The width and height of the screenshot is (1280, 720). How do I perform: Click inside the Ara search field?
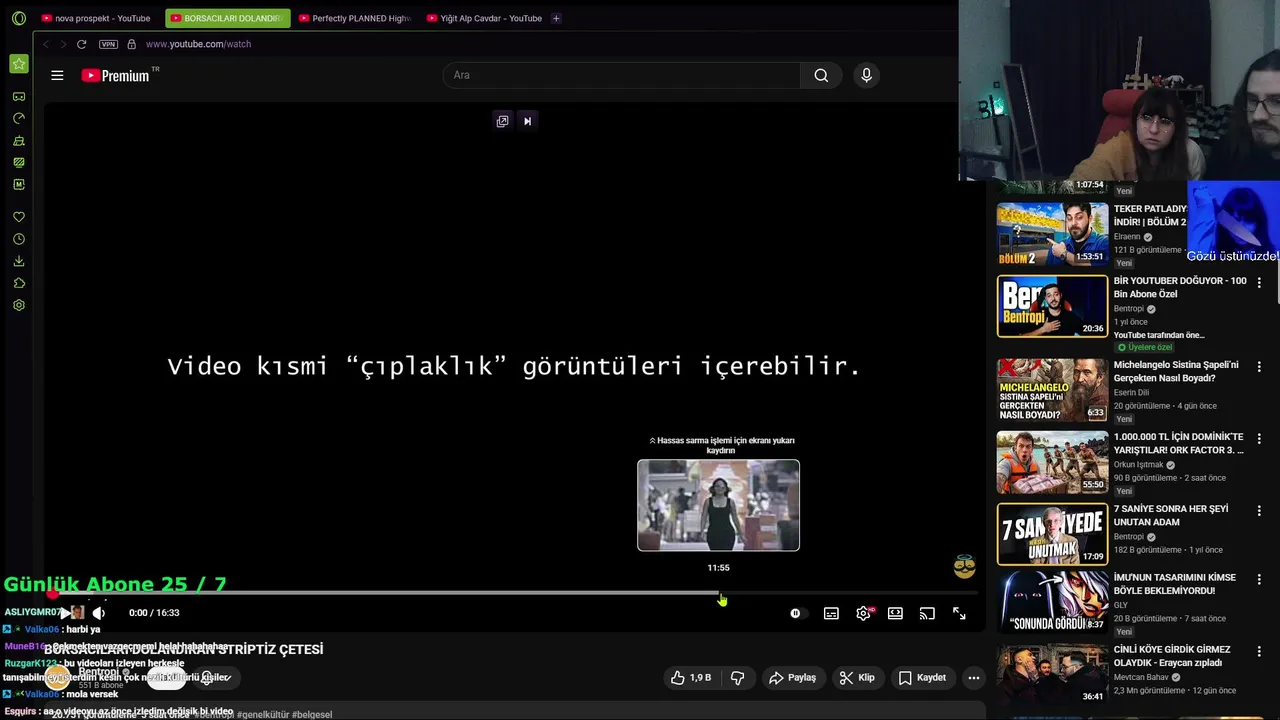[621, 75]
